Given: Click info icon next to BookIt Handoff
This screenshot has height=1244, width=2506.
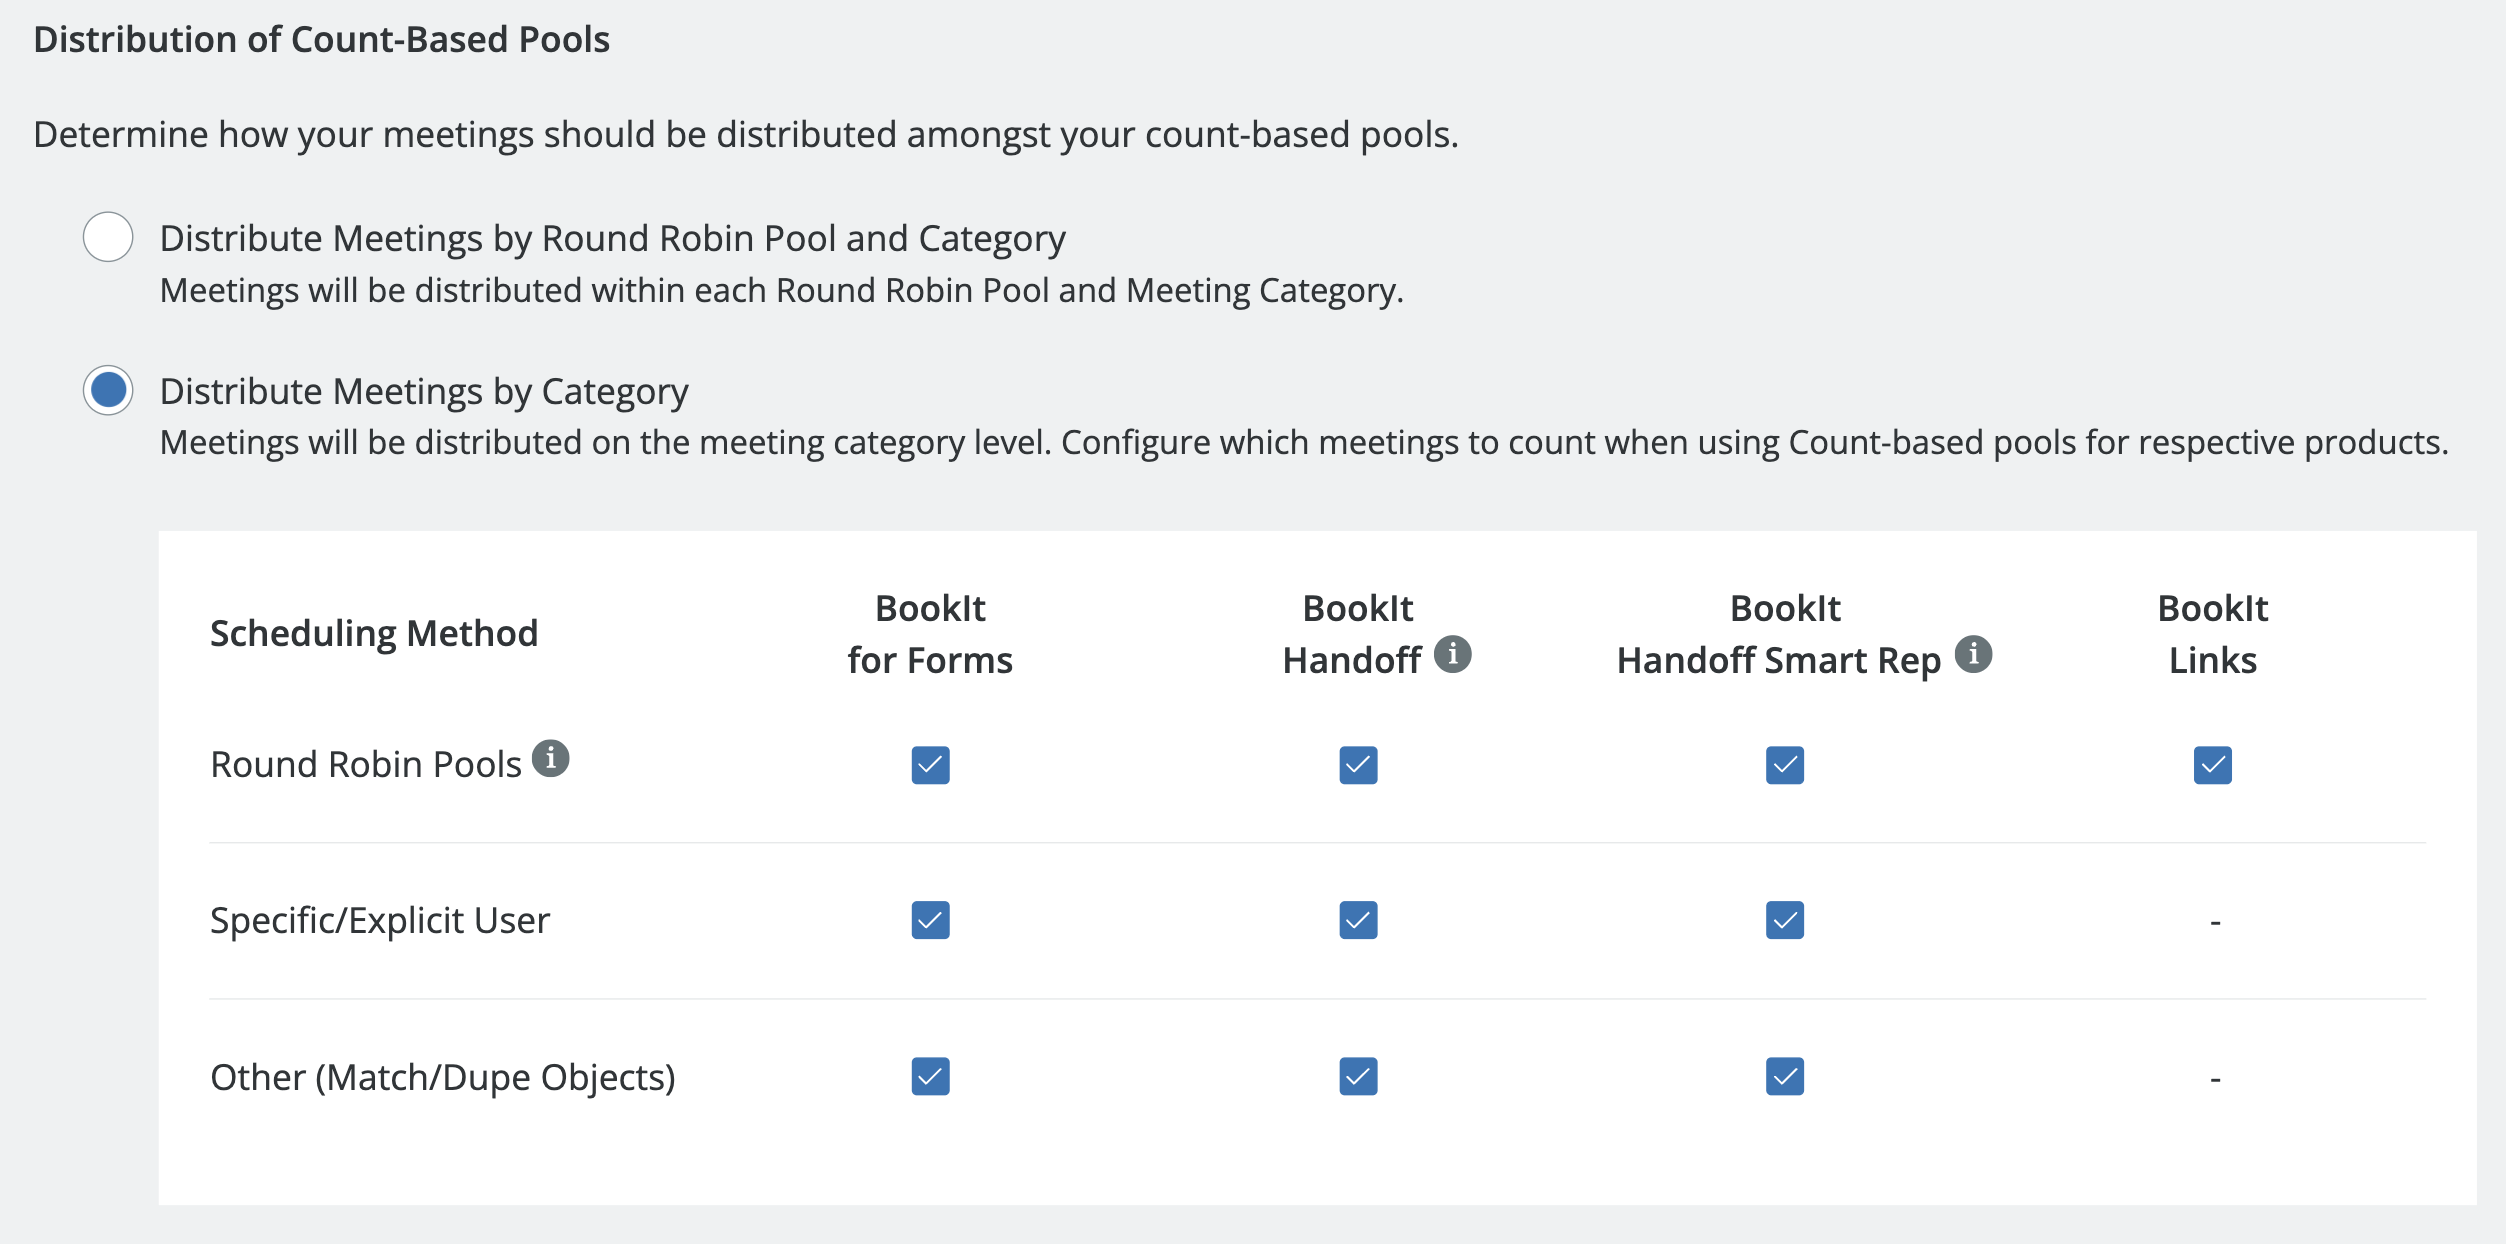Looking at the screenshot, I should (x=1452, y=655).
